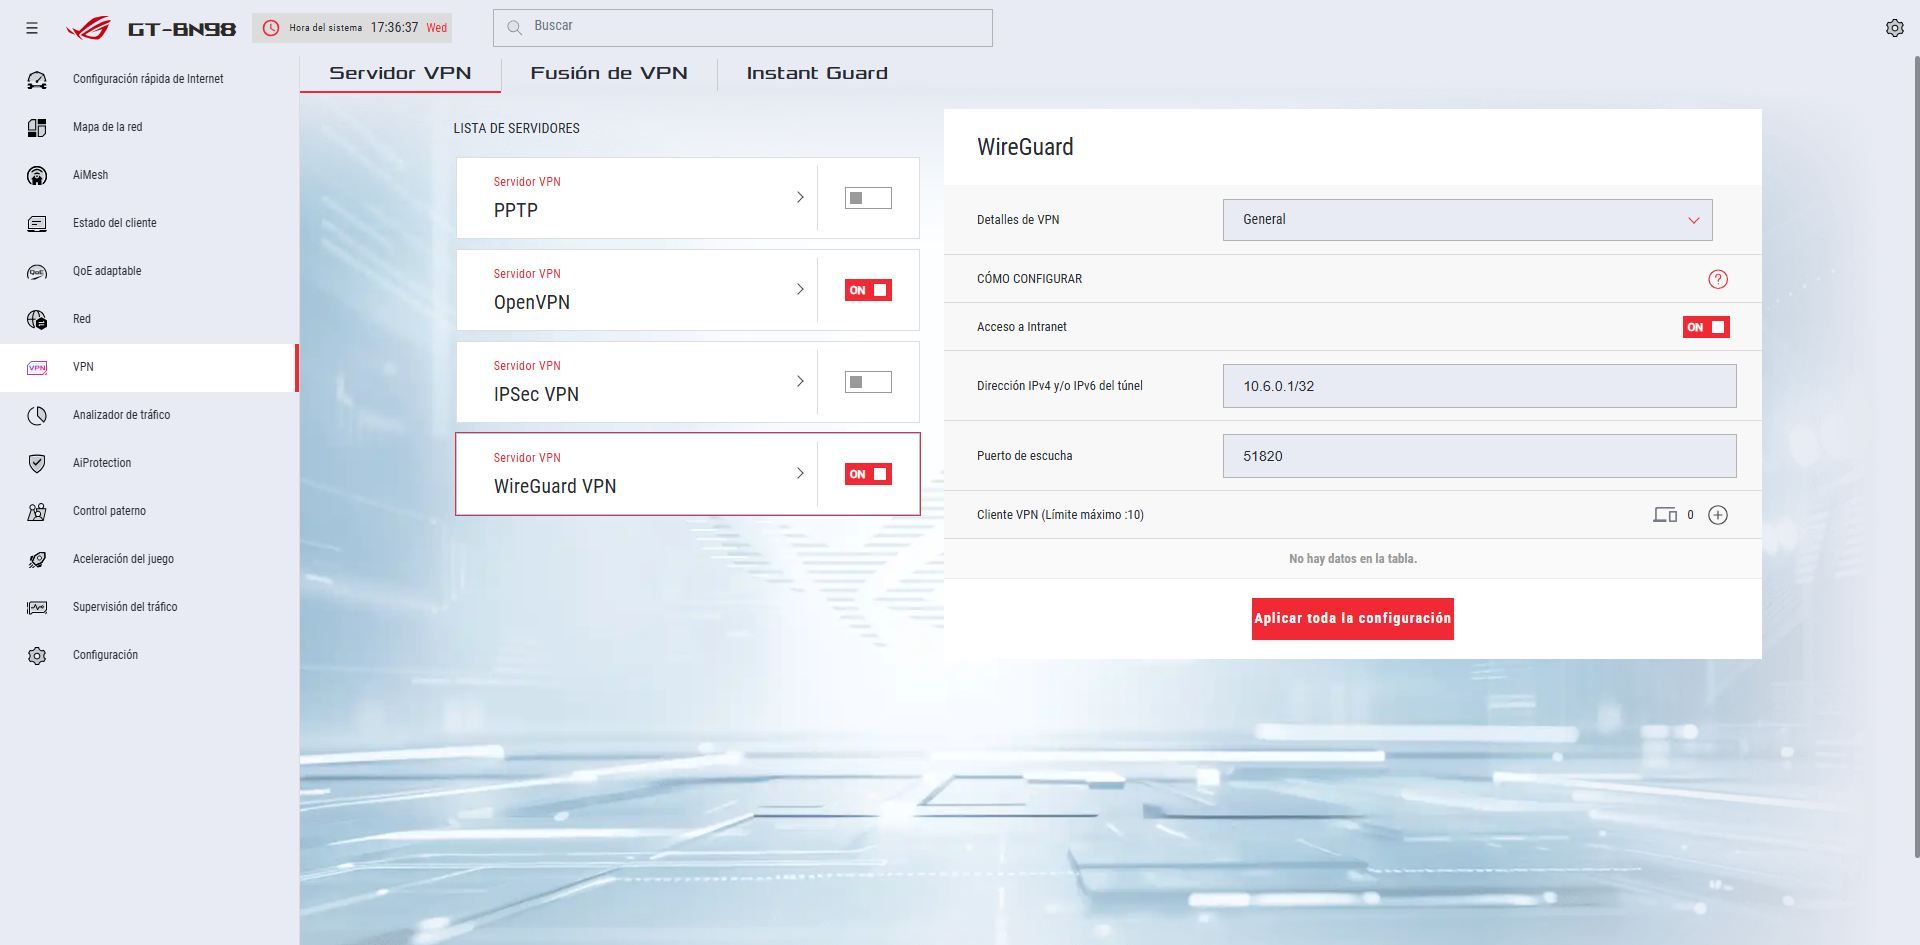Open Control paterno icon
The image size is (1920, 945).
37,511
